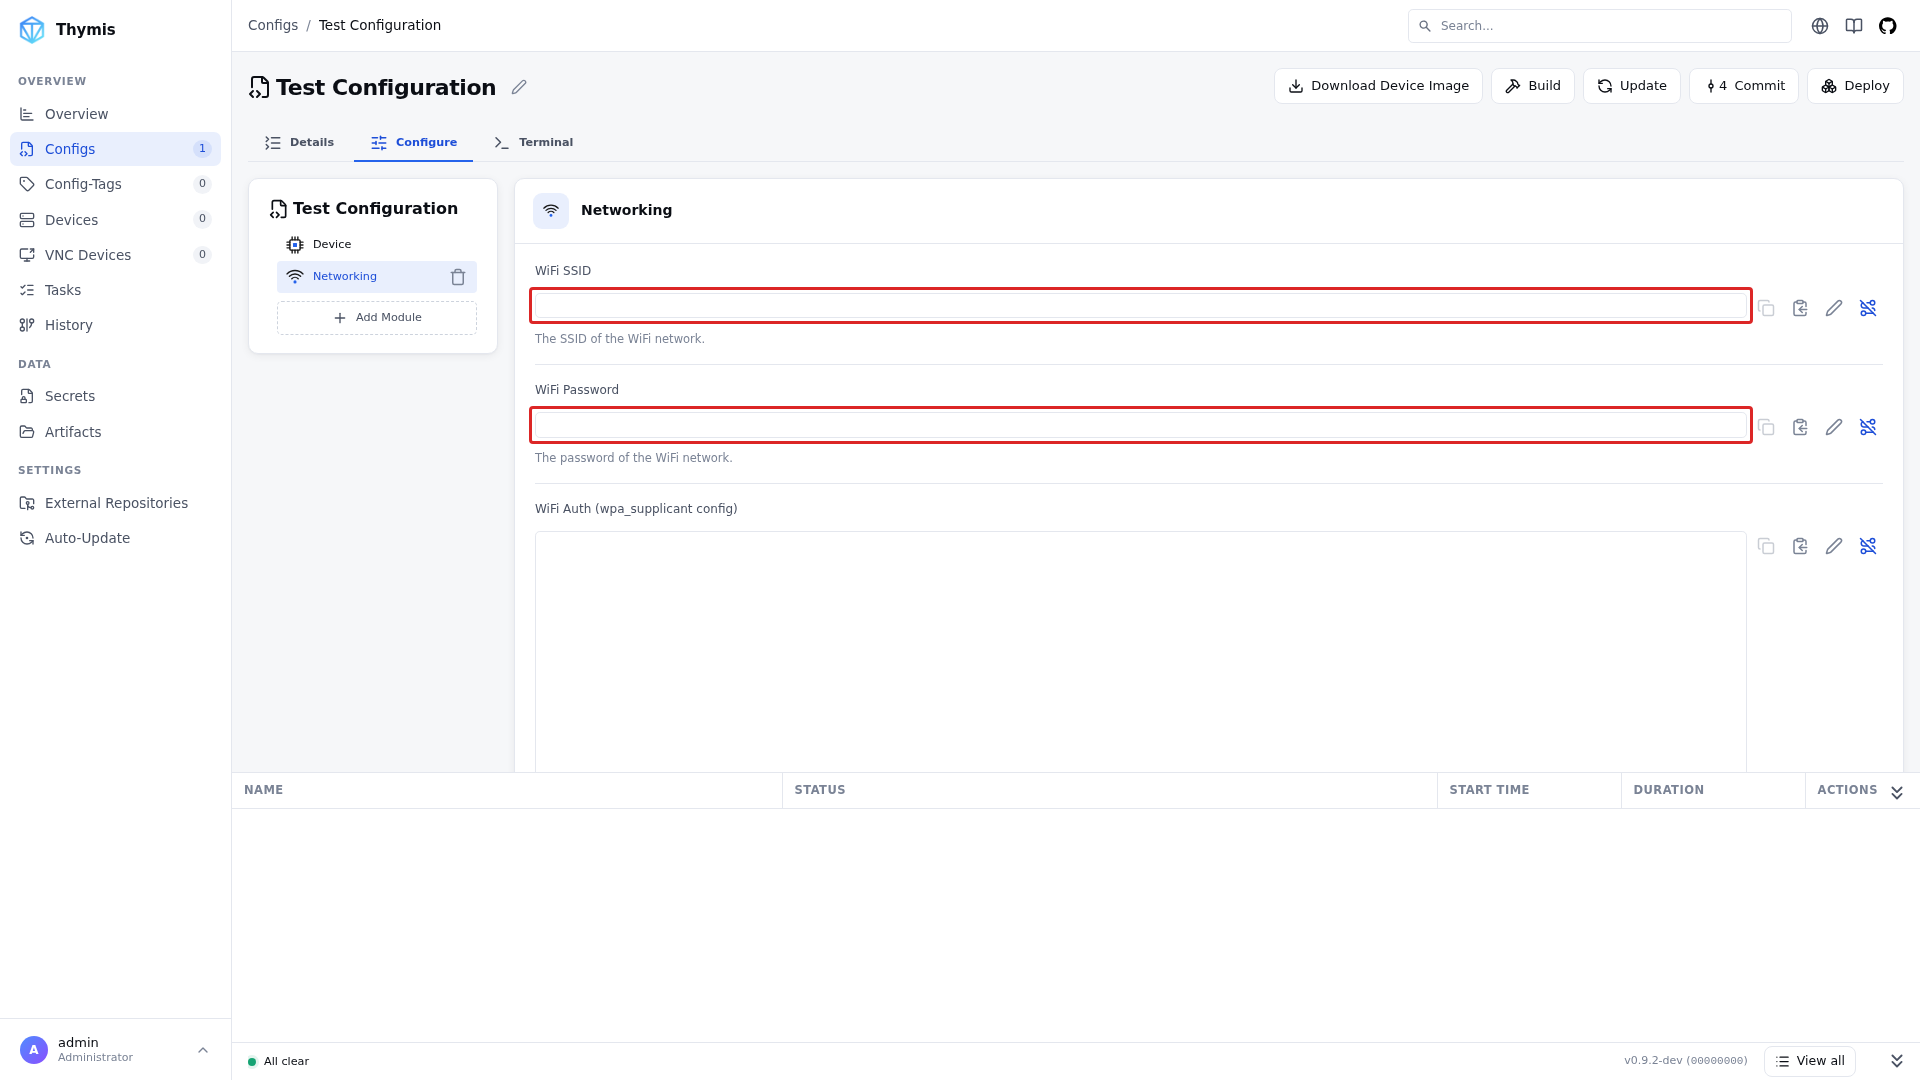Screen dimensions: 1920x1080
Task: Add a new module
Action: pos(377,318)
